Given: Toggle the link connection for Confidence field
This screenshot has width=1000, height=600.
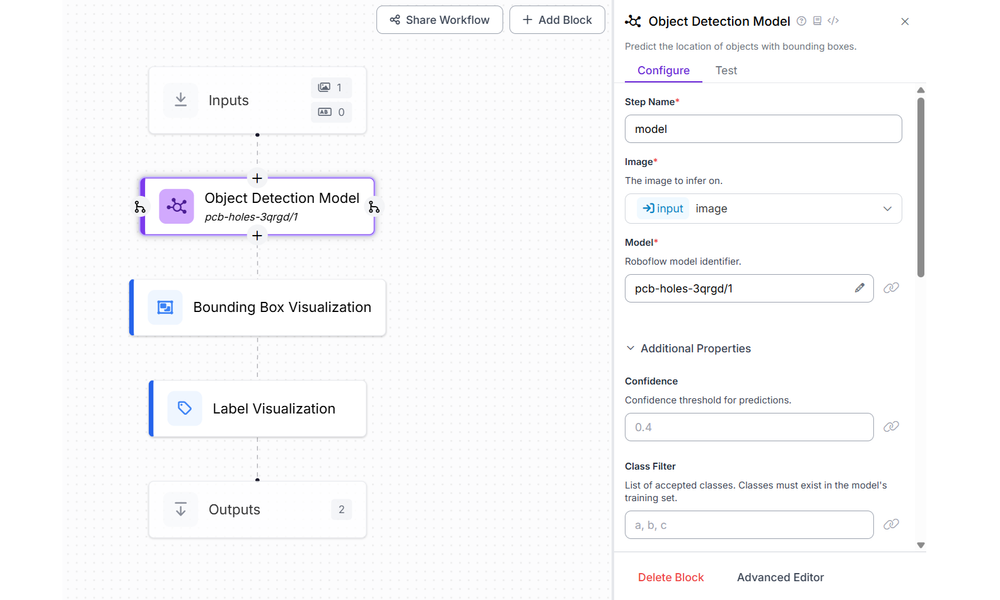Looking at the screenshot, I should [x=891, y=426].
